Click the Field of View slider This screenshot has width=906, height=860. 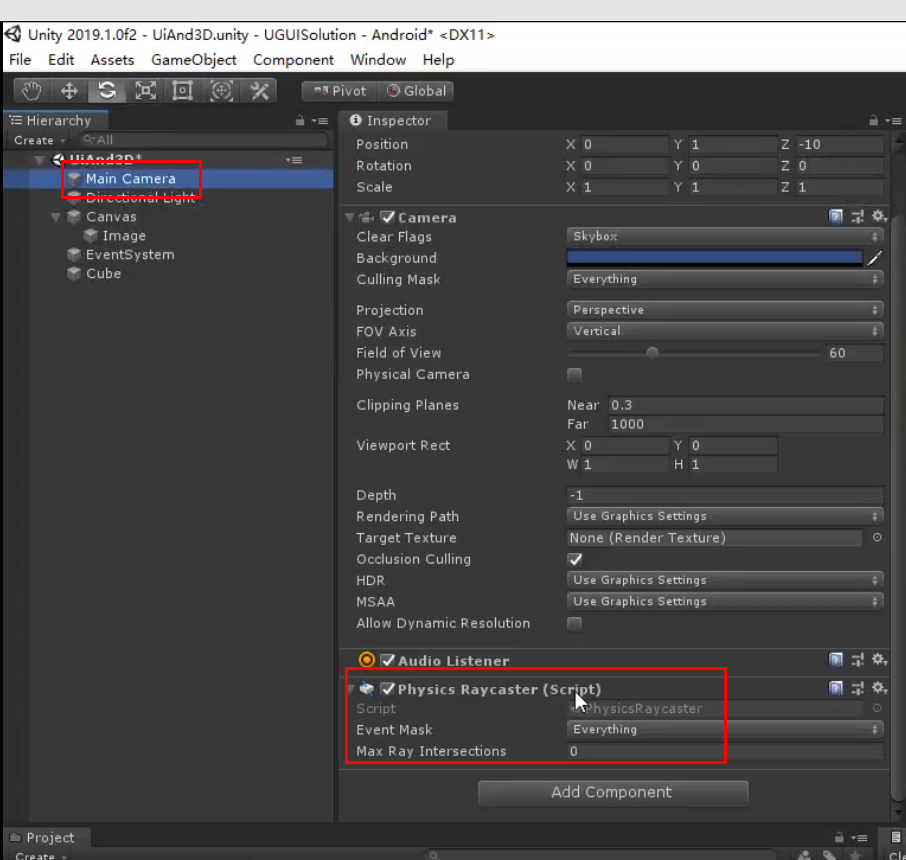[x=692, y=353]
